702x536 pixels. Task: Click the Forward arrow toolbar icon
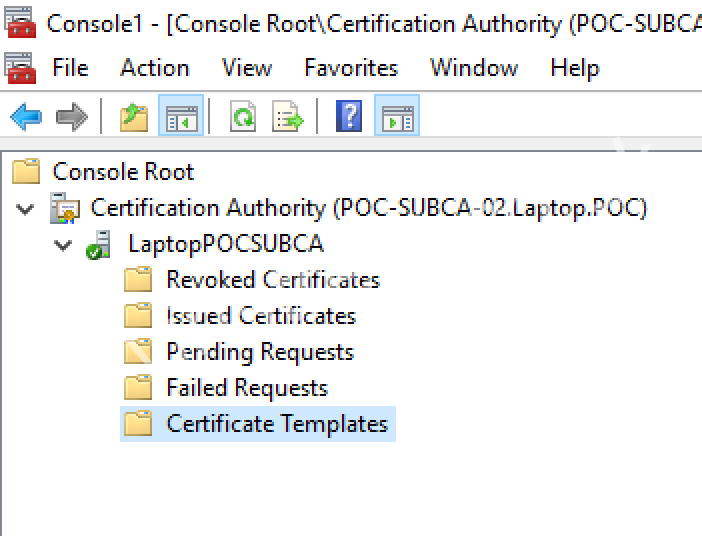click(71, 117)
